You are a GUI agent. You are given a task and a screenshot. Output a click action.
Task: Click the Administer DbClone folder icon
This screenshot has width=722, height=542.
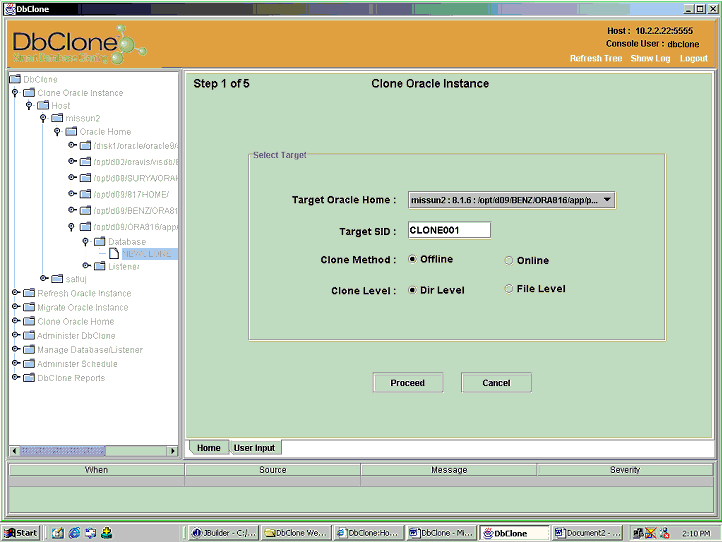tap(29, 335)
